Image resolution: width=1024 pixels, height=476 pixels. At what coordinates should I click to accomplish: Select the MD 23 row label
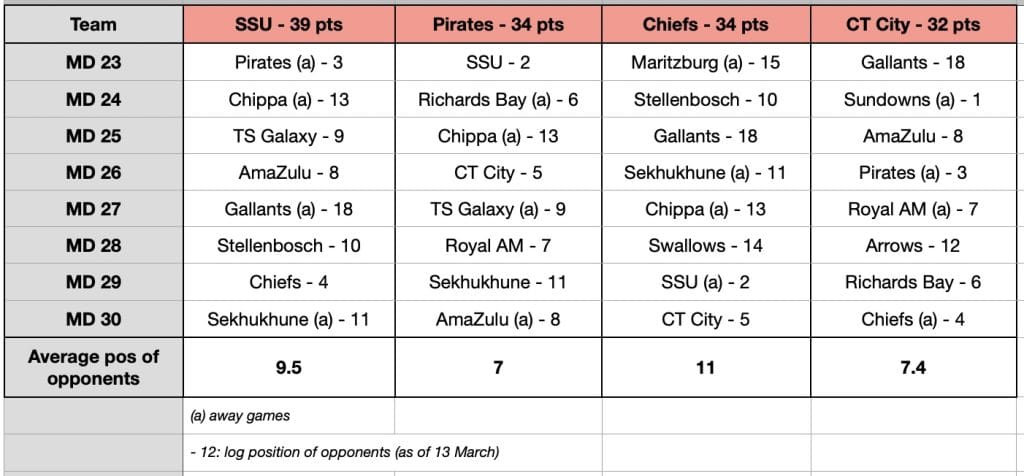click(x=93, y=63)
